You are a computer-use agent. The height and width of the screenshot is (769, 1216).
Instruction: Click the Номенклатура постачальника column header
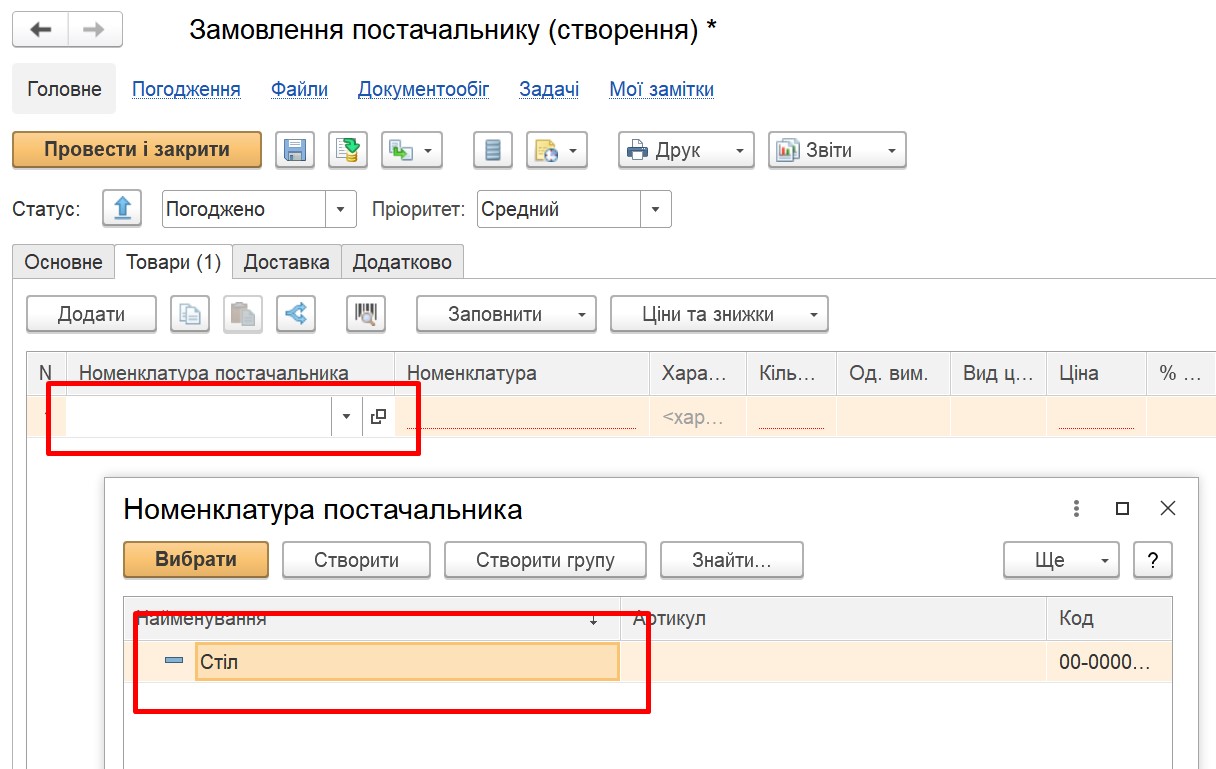coord(230,373)
